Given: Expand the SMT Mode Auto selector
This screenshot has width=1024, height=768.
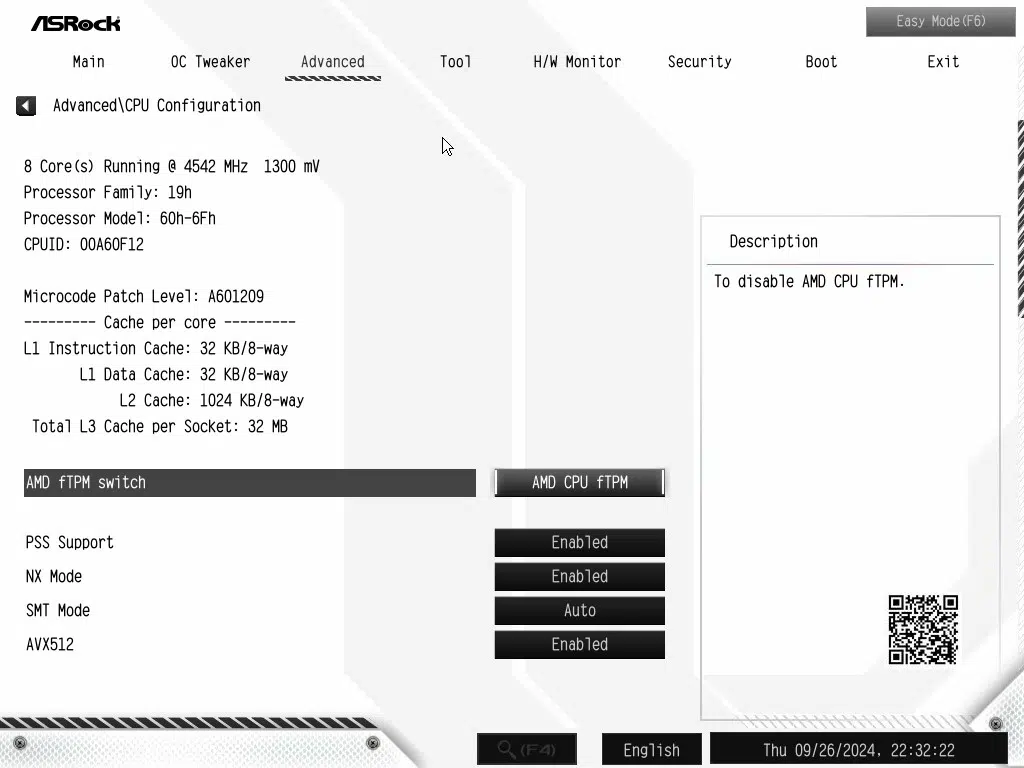Looking at the screenshot, I should click(x=579, y=611).
